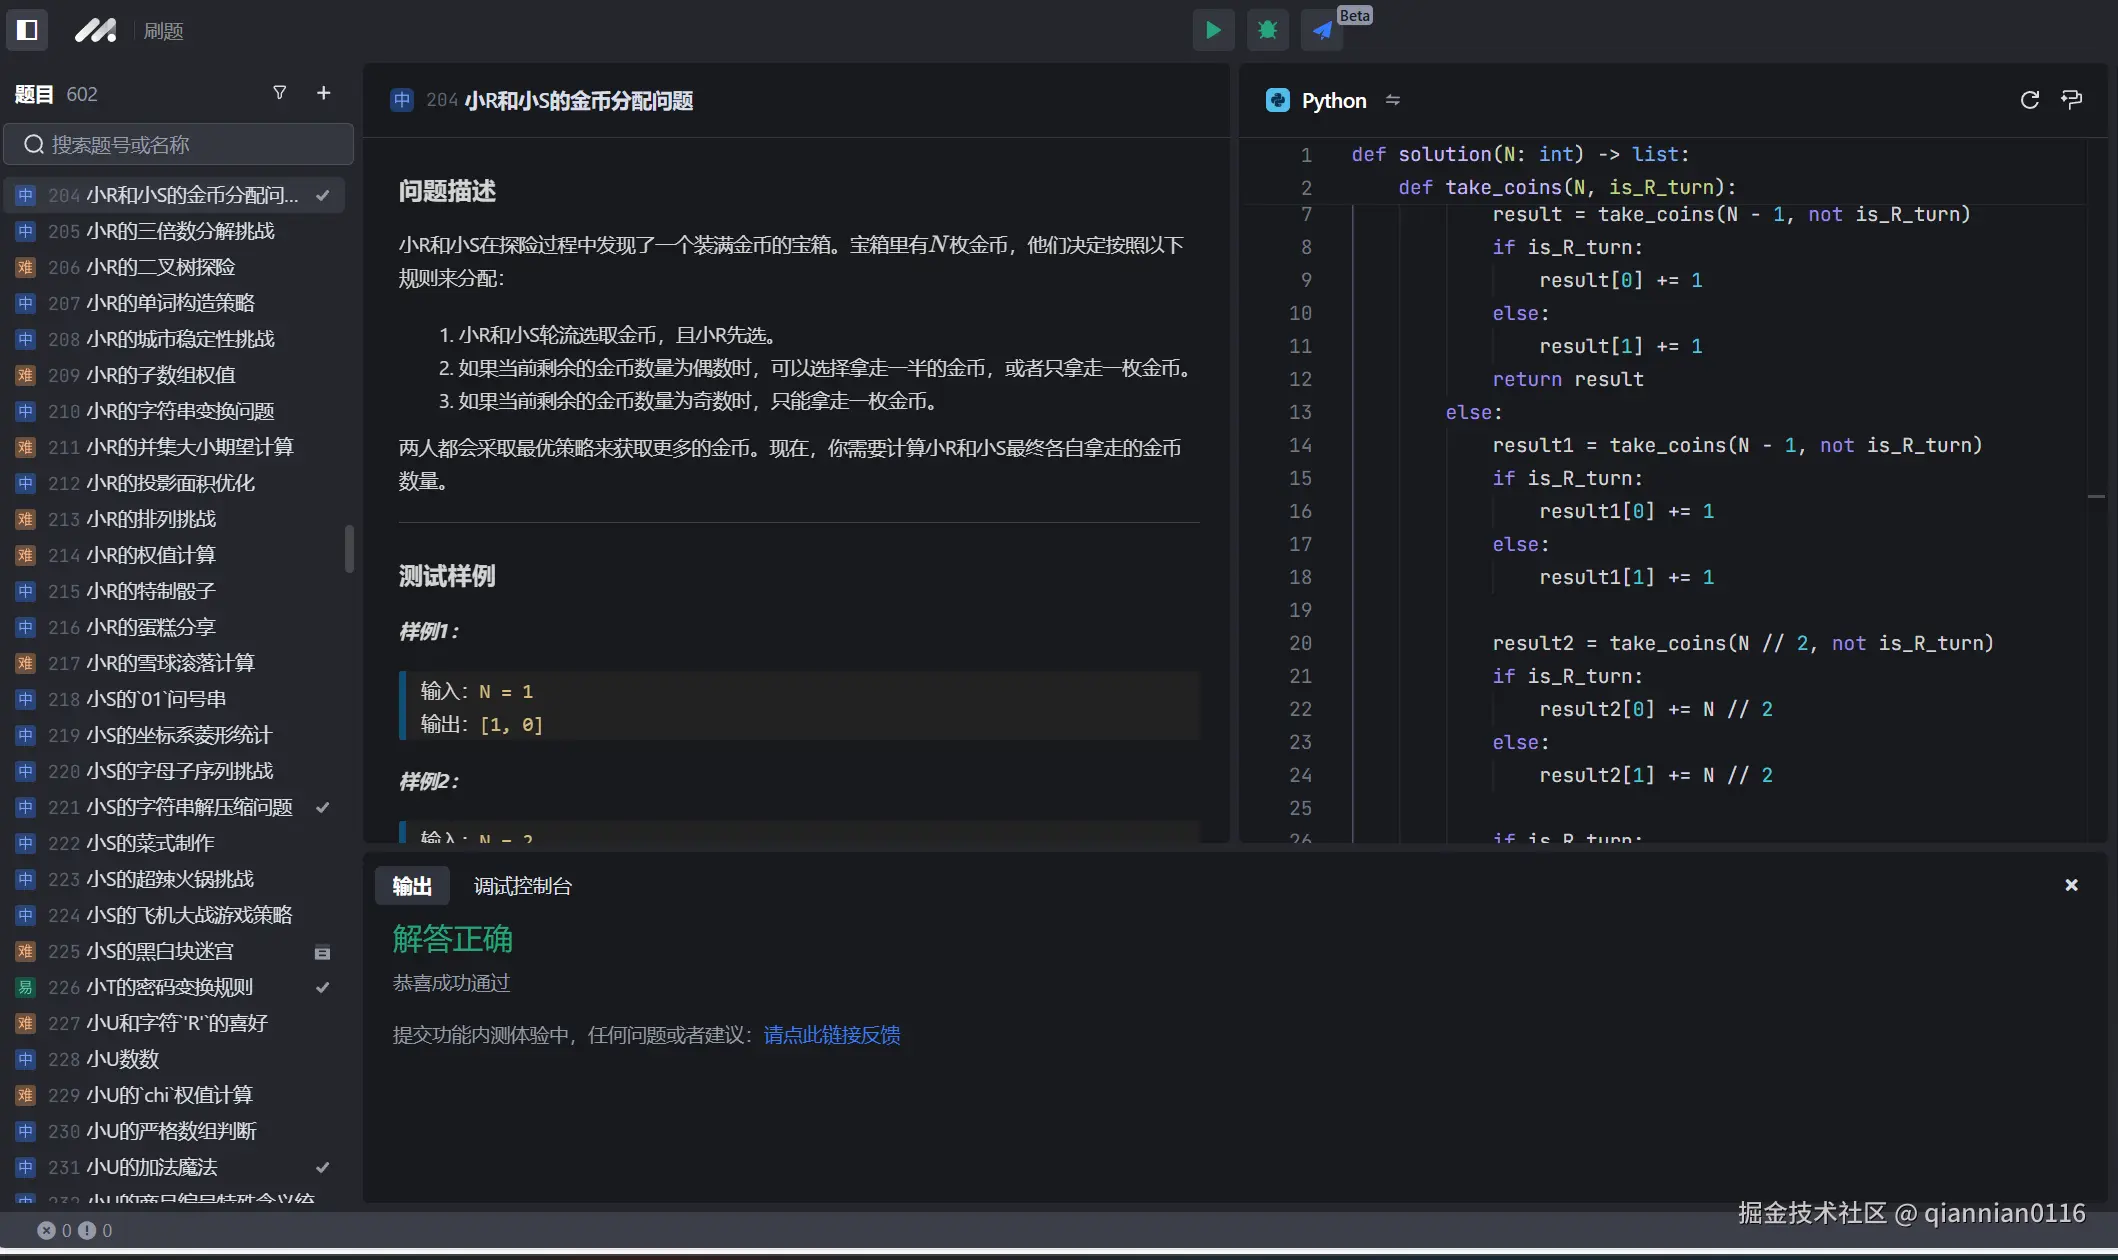This screenshot has width=2118, height=1260.
Task: Click the code formatting icon beside refresh
Action: point(2071,99)
